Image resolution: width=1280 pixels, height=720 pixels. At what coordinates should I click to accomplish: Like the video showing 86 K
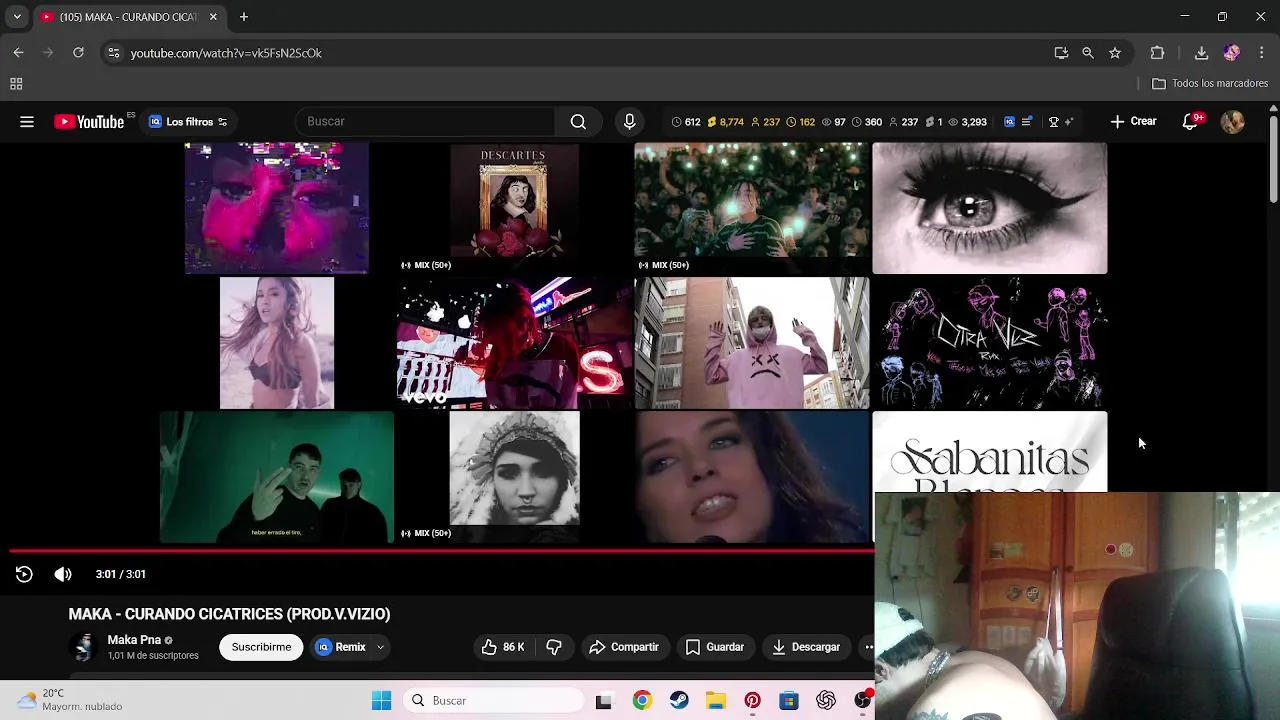[502, 647]
